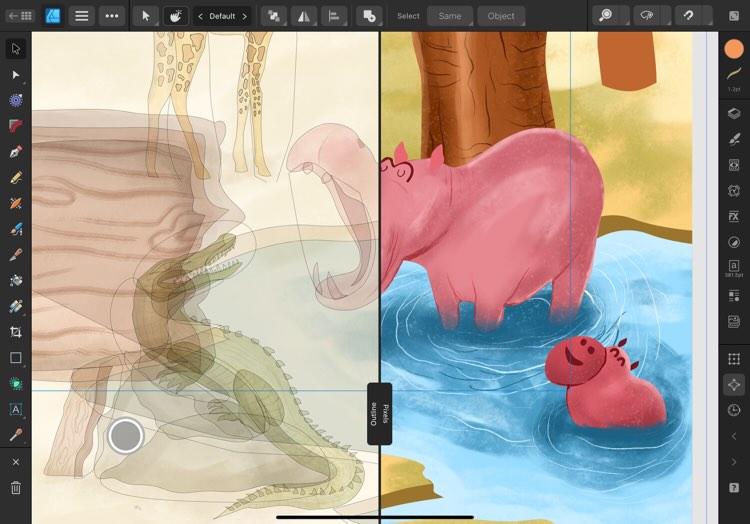Select the Vector Crop tool
Viewport: 750px width, 524px height.
16,332
